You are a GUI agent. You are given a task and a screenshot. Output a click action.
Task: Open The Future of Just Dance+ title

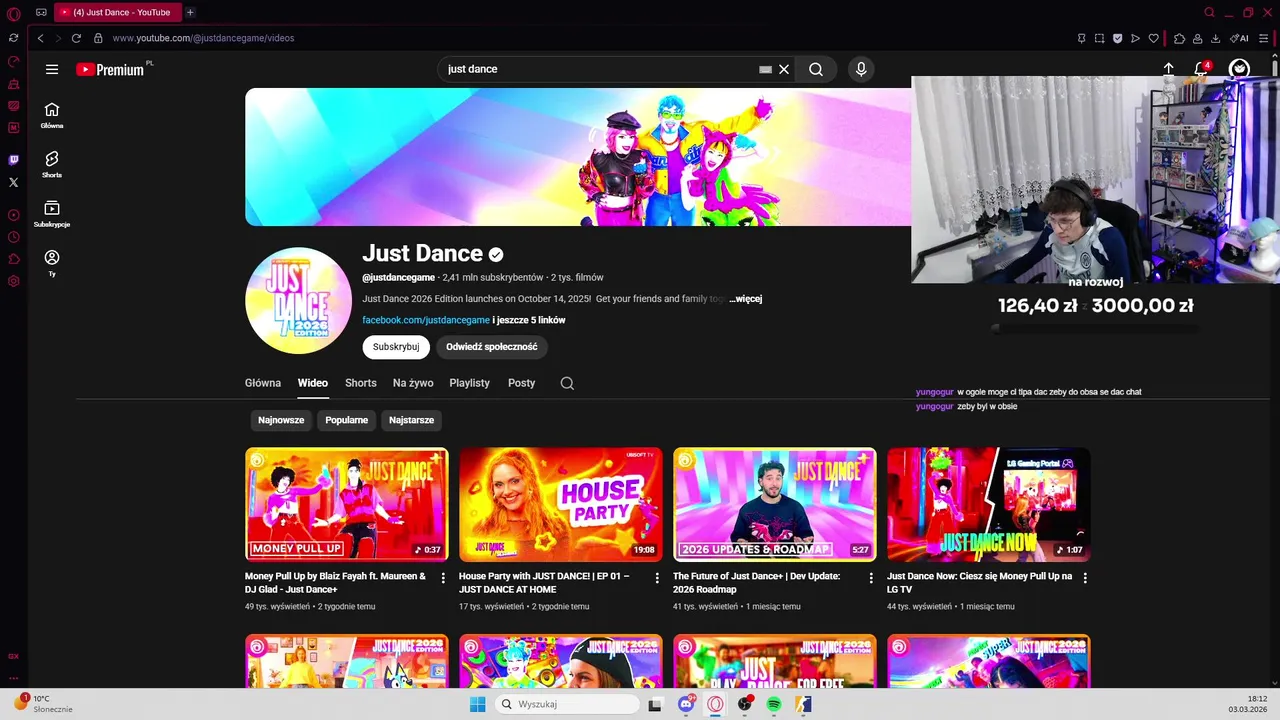point(756,583)
